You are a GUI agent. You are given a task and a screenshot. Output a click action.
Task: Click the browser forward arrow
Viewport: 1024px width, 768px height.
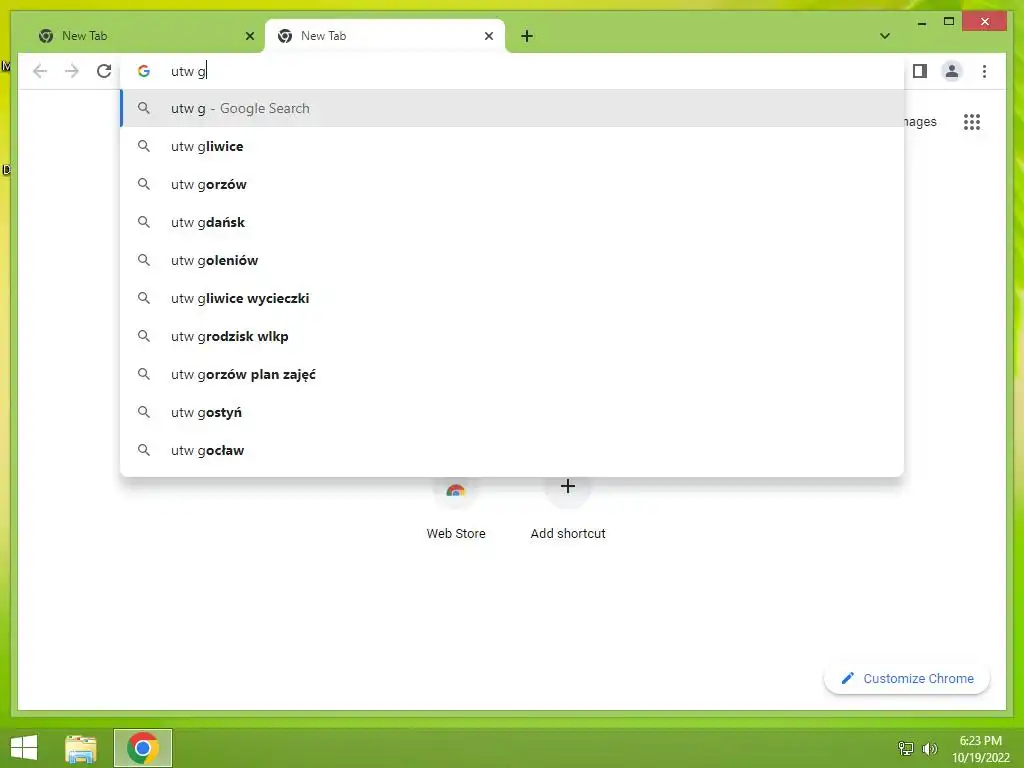(x=72, y=71)
